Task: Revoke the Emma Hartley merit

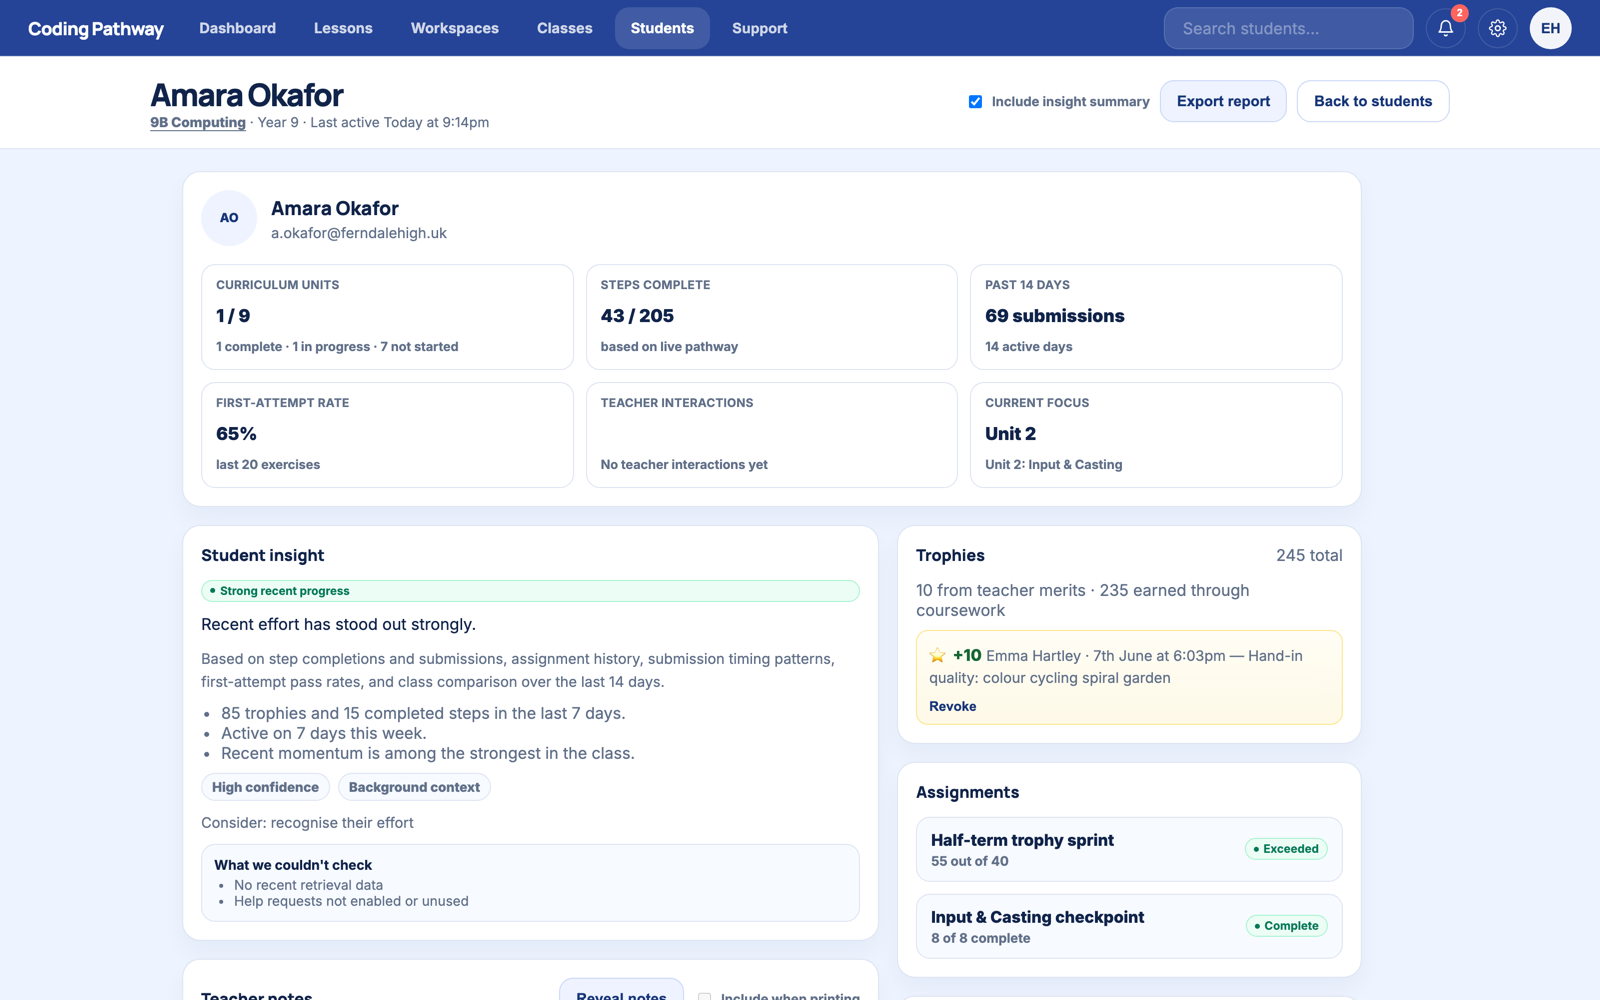Action: click(x=952, y=706)
